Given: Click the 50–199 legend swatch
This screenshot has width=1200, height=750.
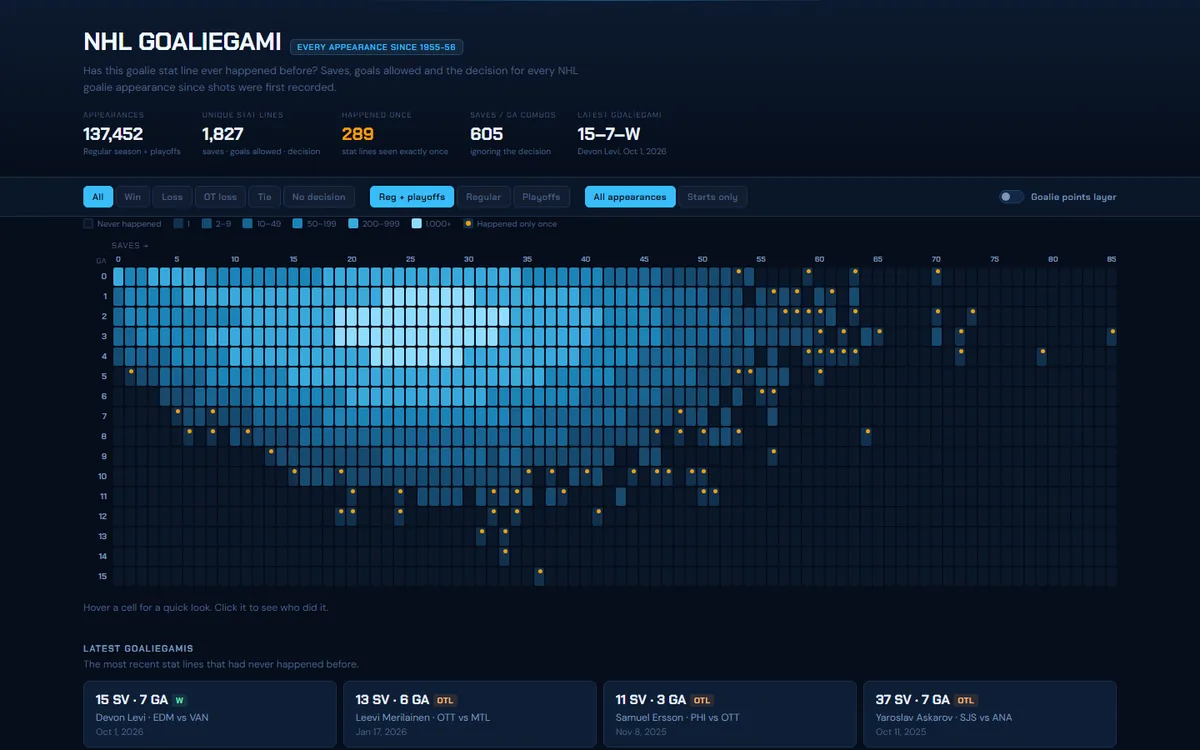Looking at the screenshot, I should (x=297, y=224).
